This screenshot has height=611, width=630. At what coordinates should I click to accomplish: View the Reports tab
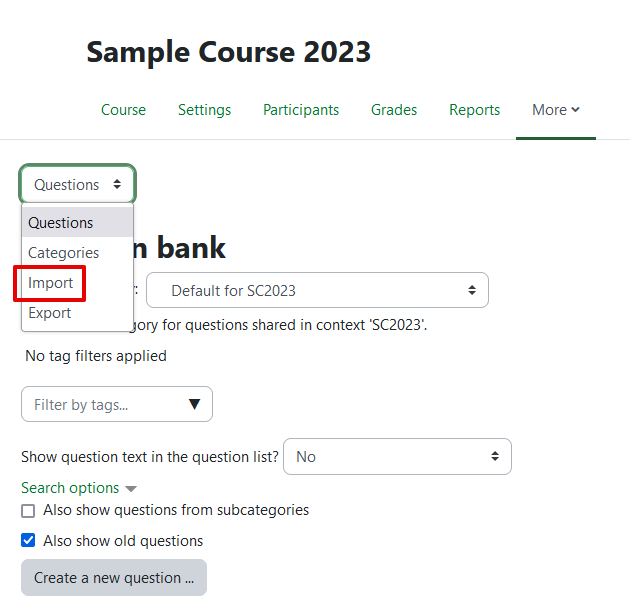pos(474,110)
